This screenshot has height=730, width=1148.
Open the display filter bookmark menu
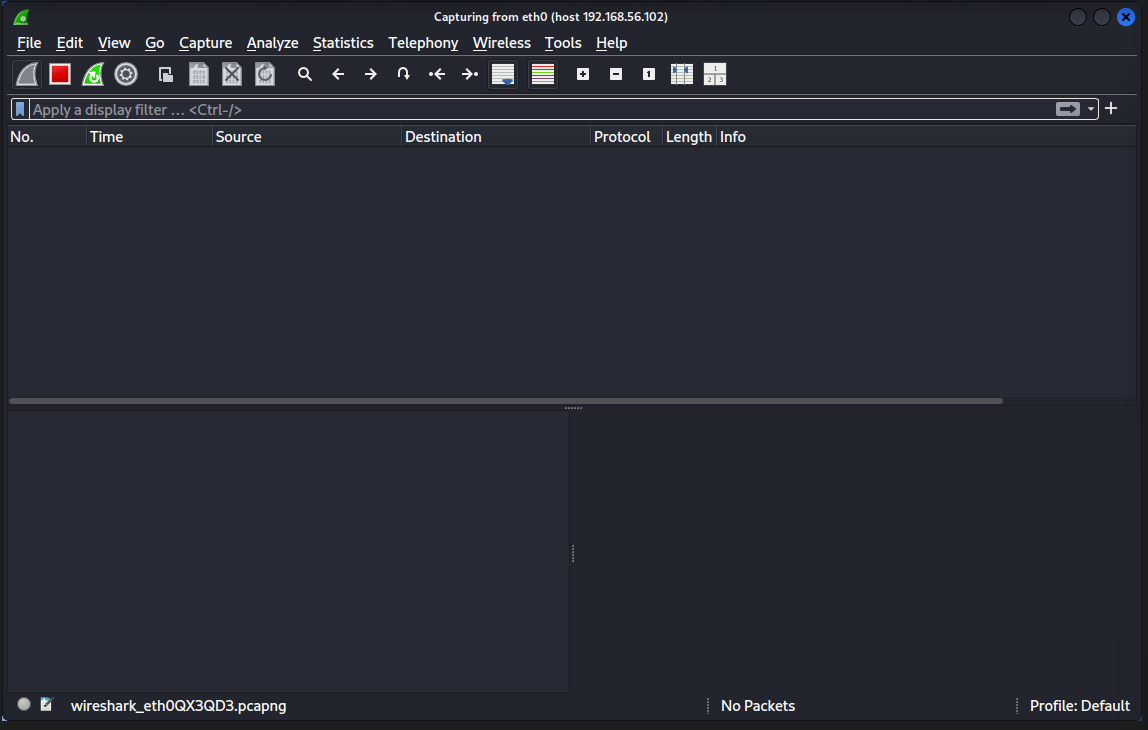coord(20,109)
